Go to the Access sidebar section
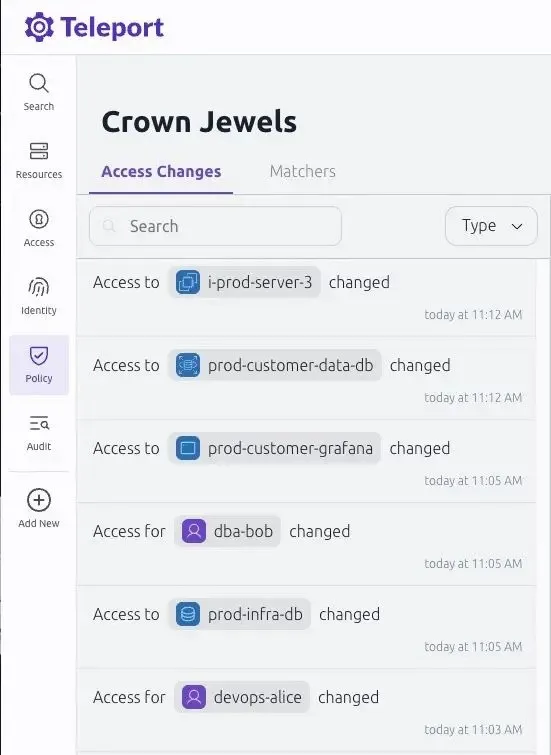Viewport: 551px width, 755px height. [39, 228]
